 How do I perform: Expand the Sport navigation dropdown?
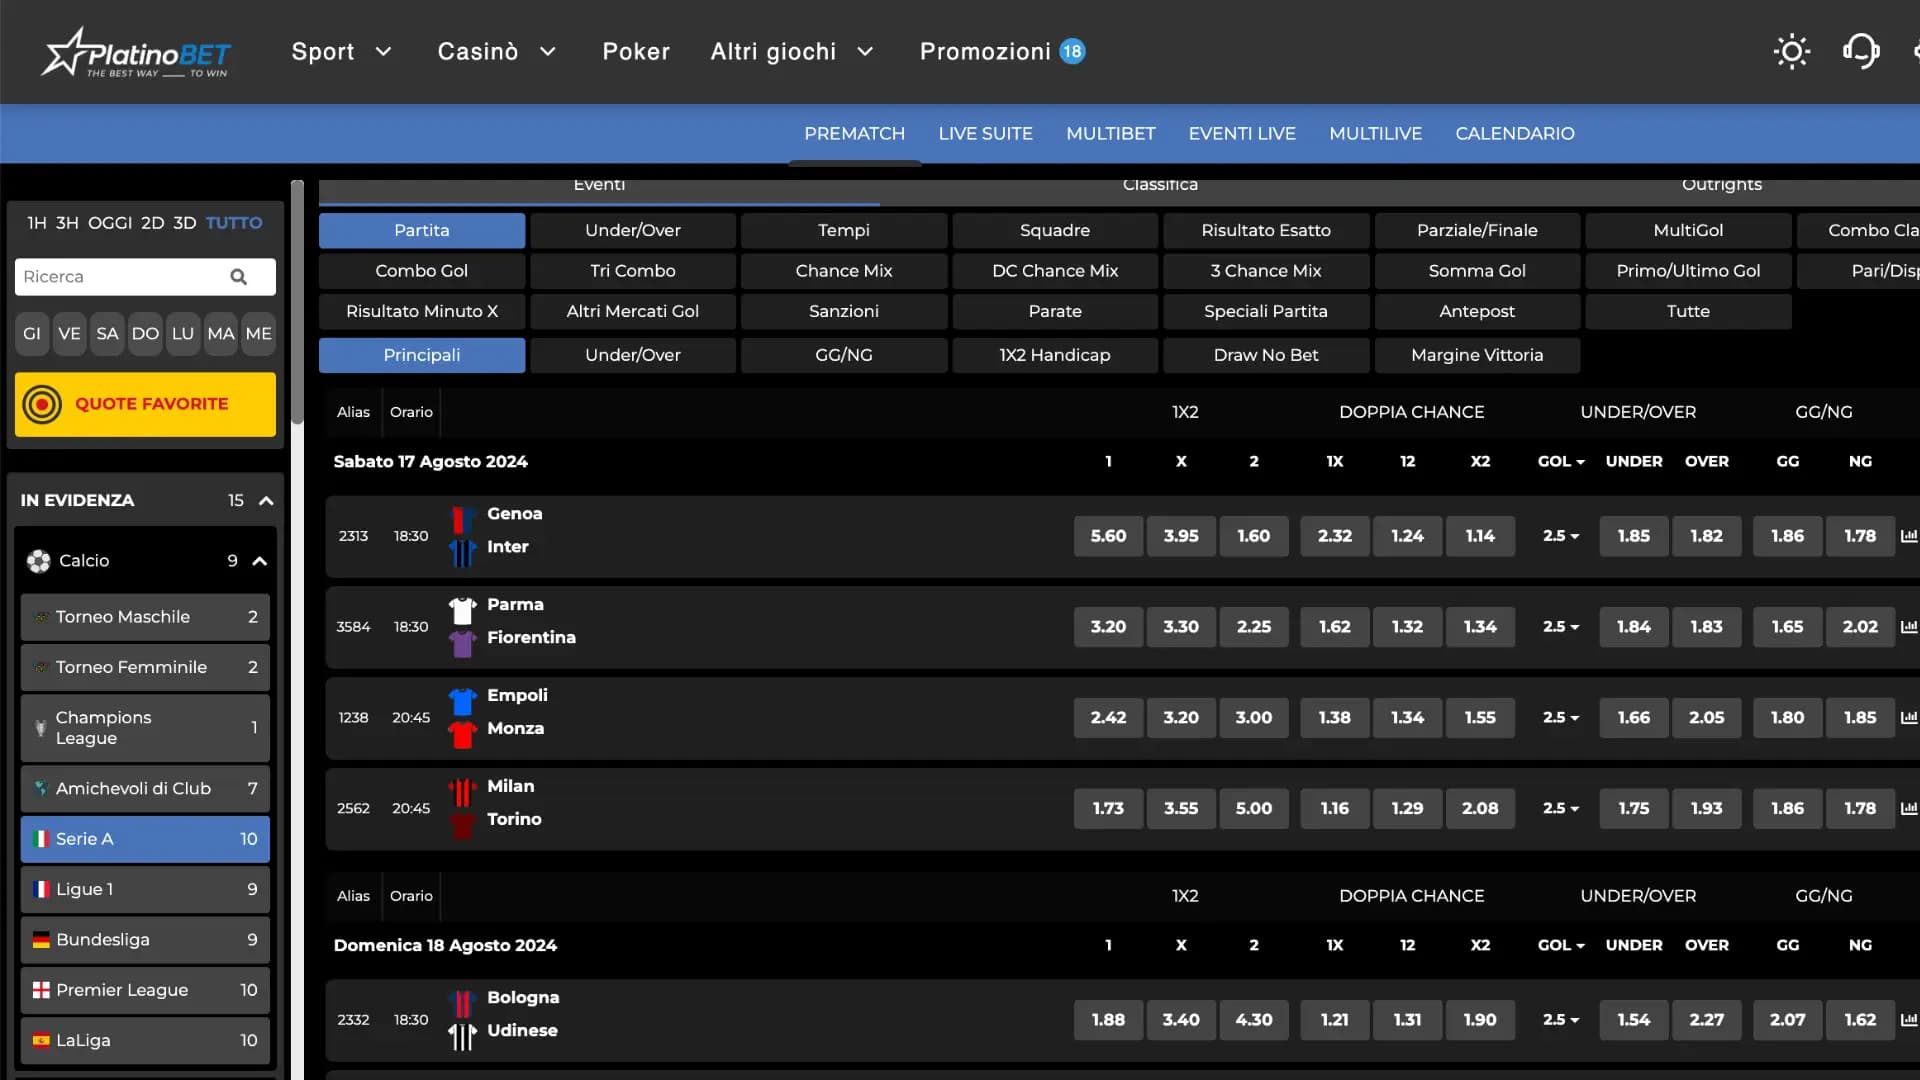click(x=342, y=51)
